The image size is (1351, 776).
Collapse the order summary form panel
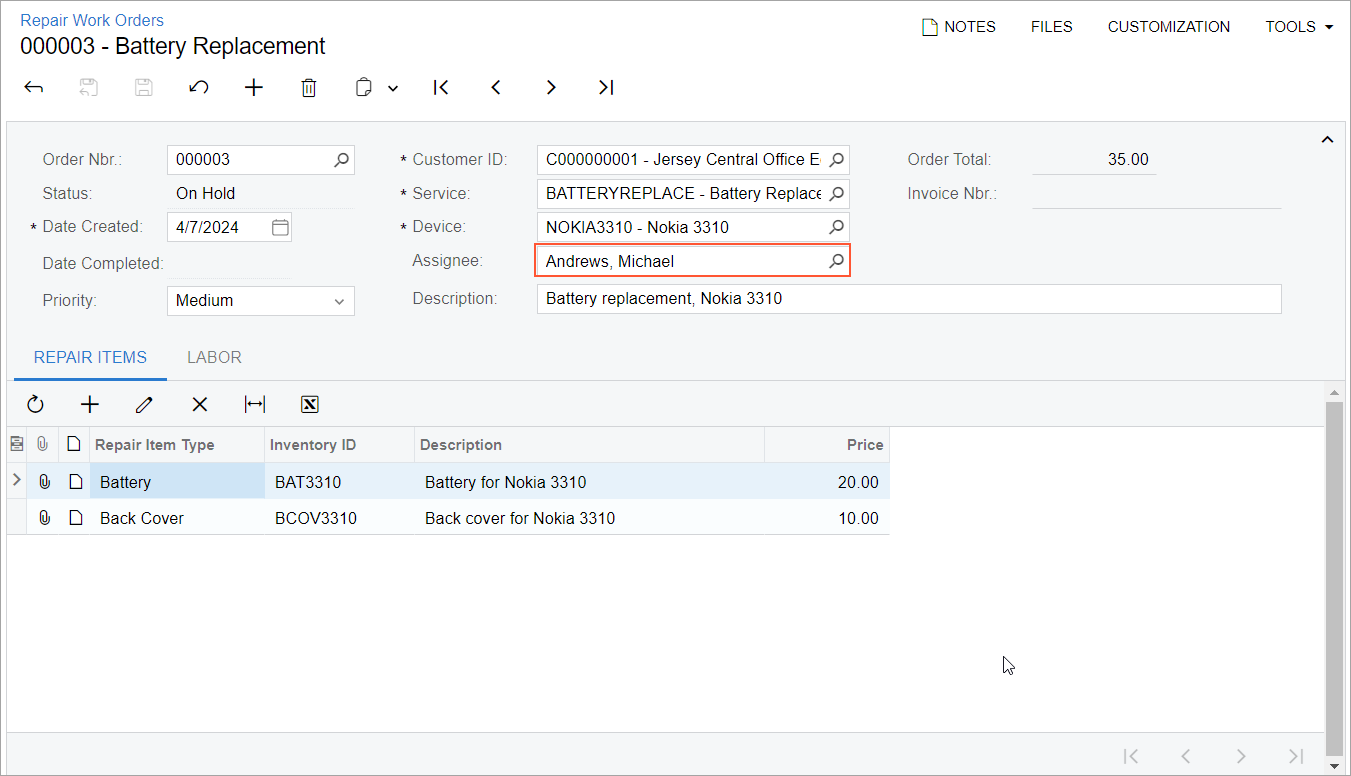[1327, 140]
